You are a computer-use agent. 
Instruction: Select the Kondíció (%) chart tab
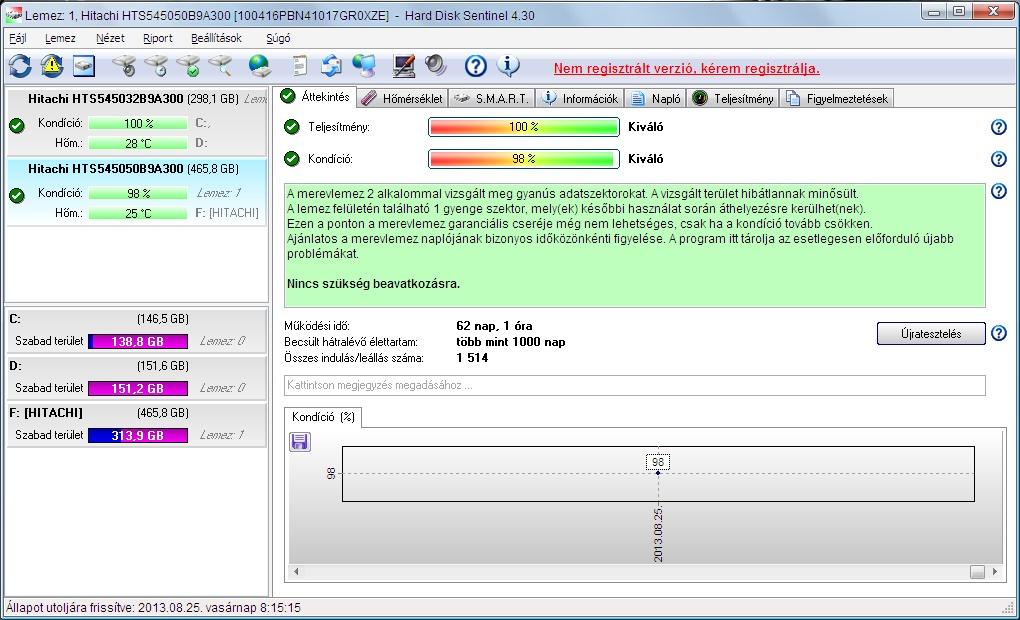(323, 417)
